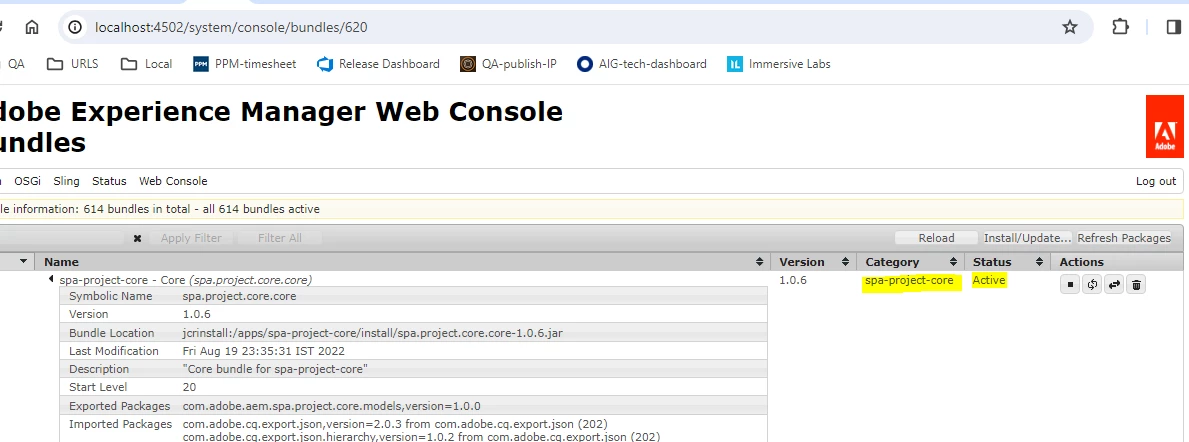Image resolution: width=1189 pixels, height=442 pixels.
Task: Open the browser extensions puzzle icon
Action: (1120, 27)
